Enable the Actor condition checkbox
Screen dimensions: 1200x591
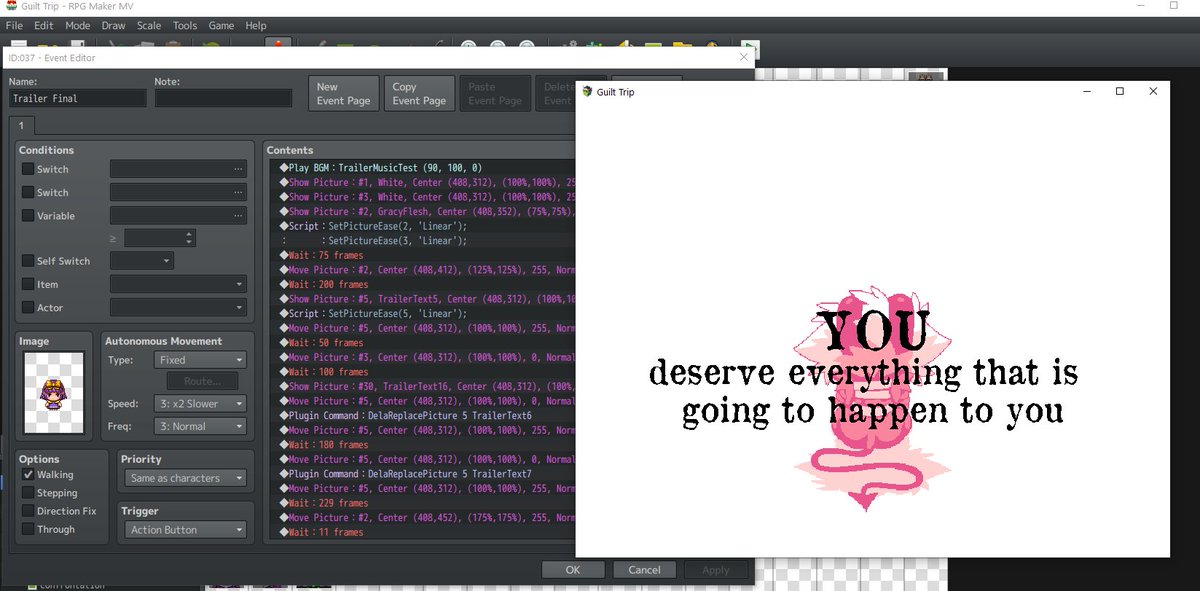click(x=28, y=308)
